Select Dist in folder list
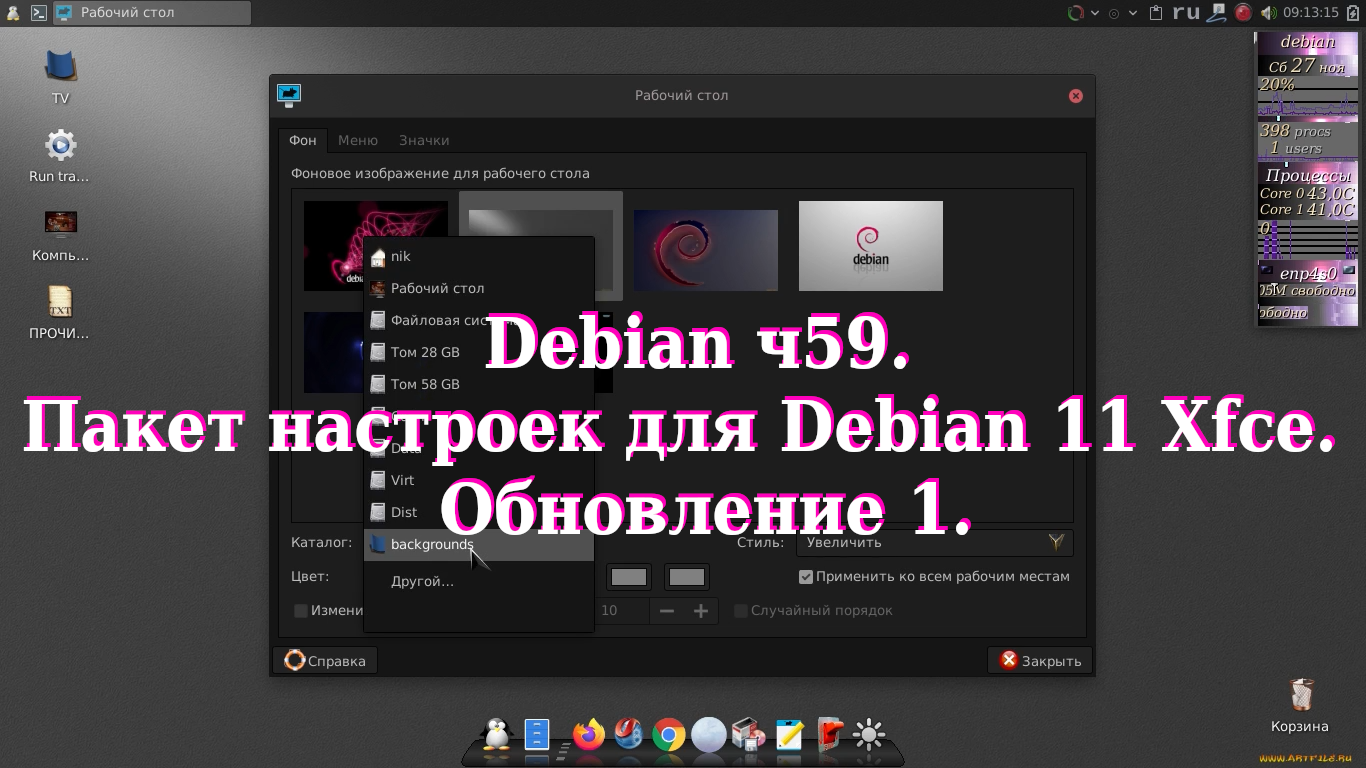The height and width of the screenshot is (768, 1366). [x=479, y=513]
